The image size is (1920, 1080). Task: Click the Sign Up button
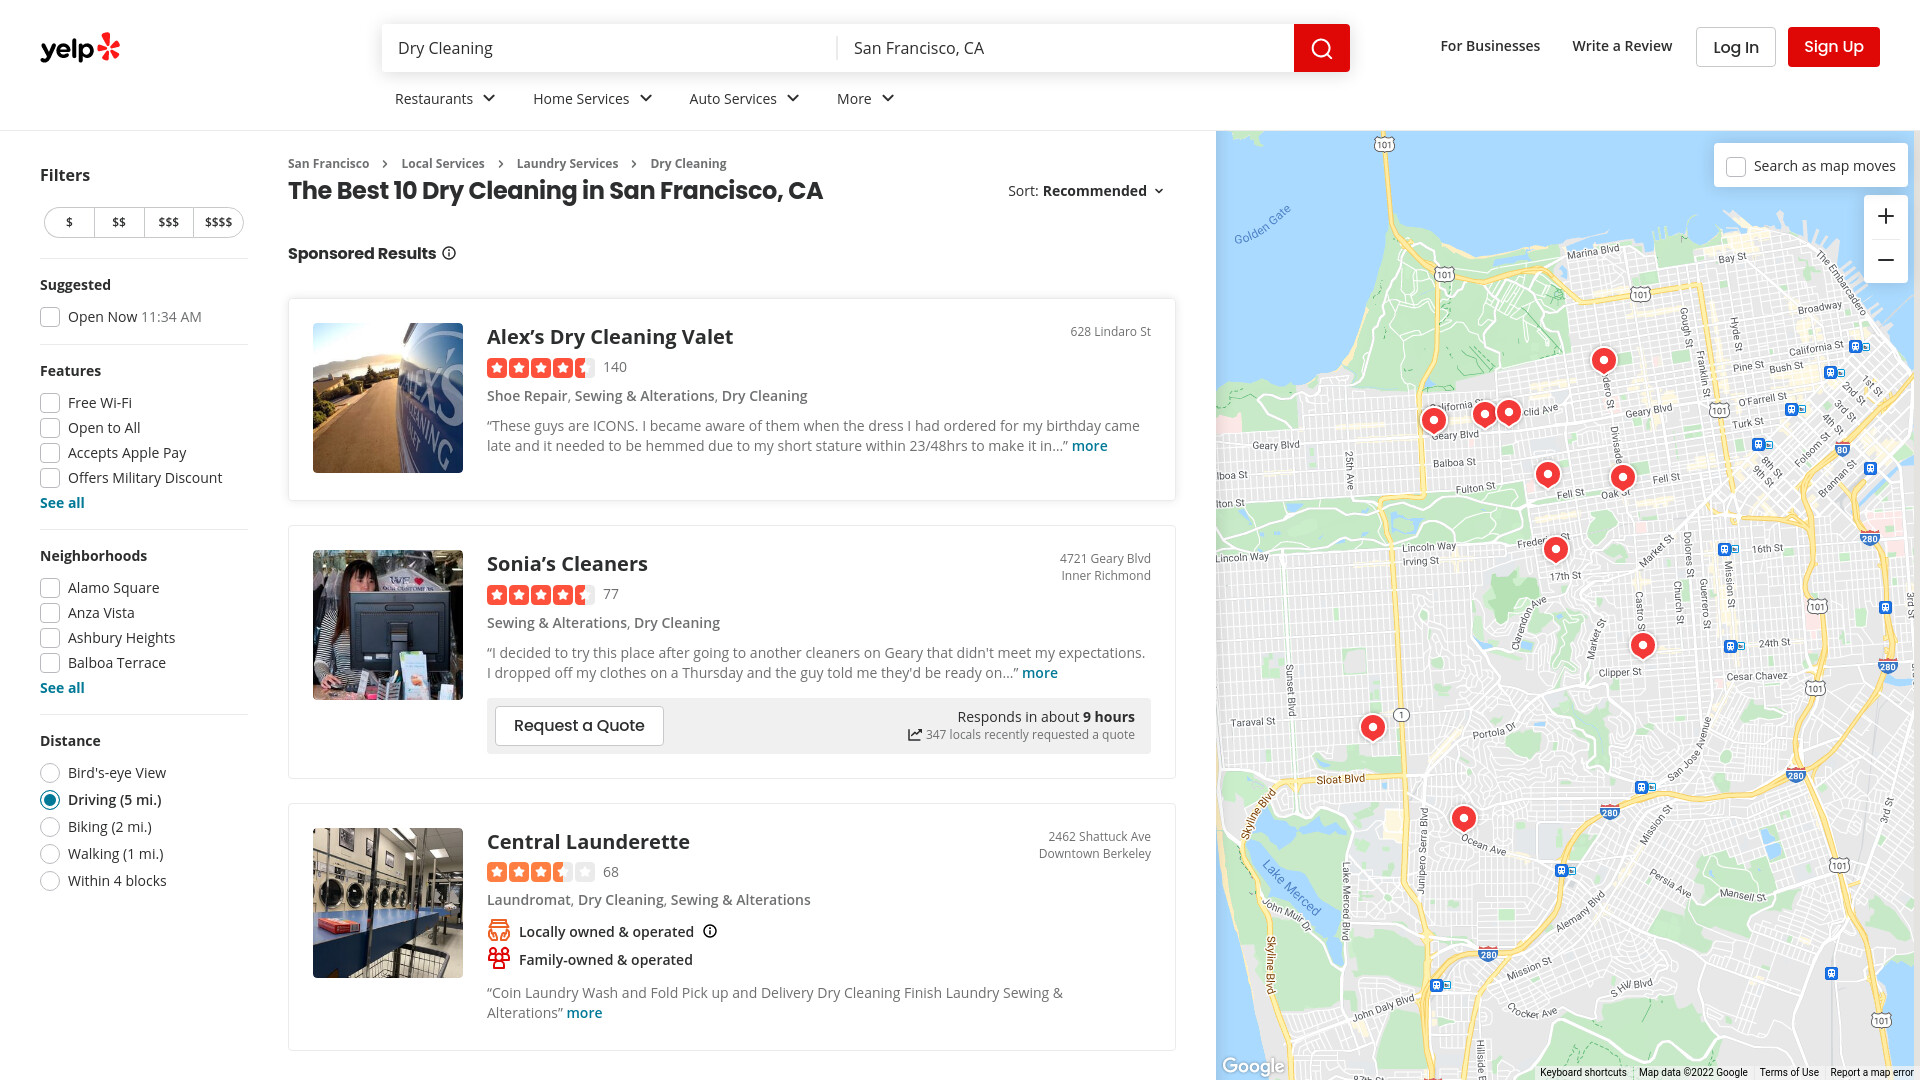1833,47
